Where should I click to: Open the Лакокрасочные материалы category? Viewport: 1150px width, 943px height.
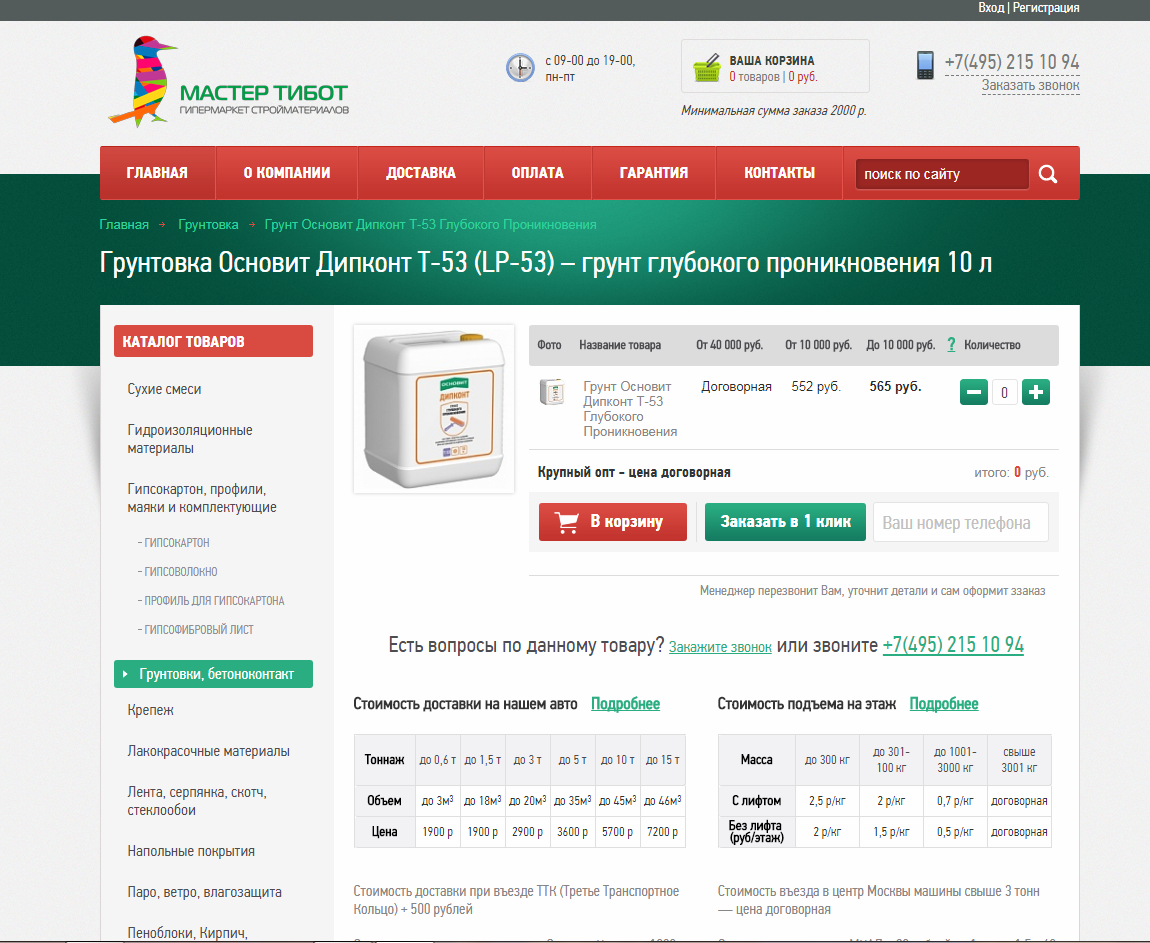[x=208, y=752]
